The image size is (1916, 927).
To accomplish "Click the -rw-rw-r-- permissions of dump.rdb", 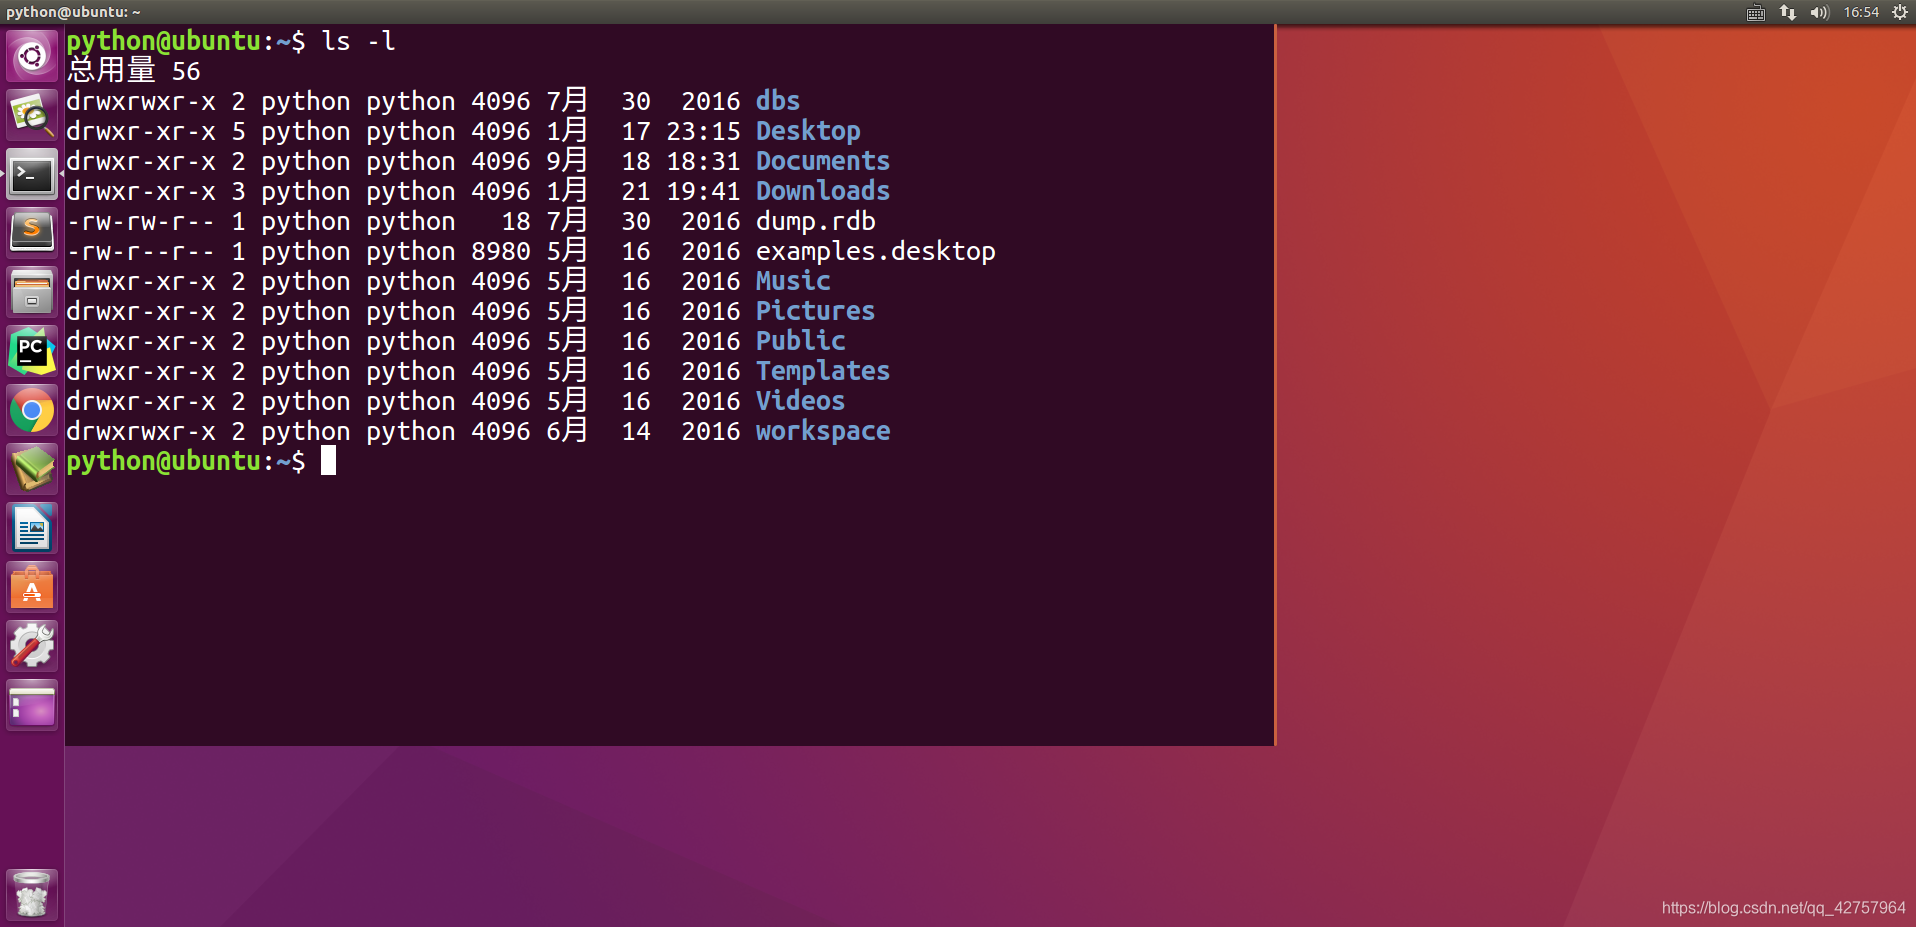I will pyautogui.click(x=141, y=221).
